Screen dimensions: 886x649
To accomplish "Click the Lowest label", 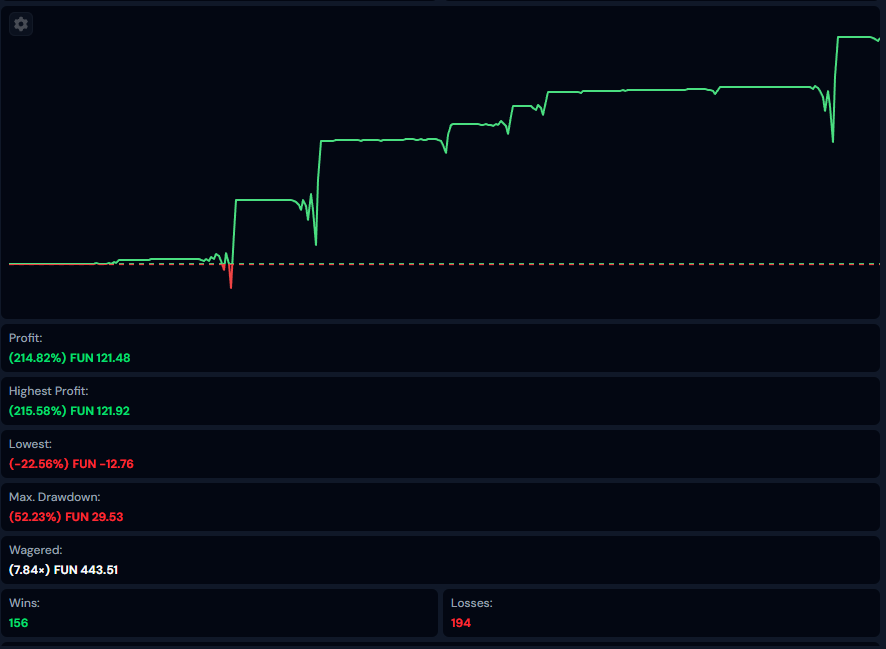I will (x=30, y=443).
